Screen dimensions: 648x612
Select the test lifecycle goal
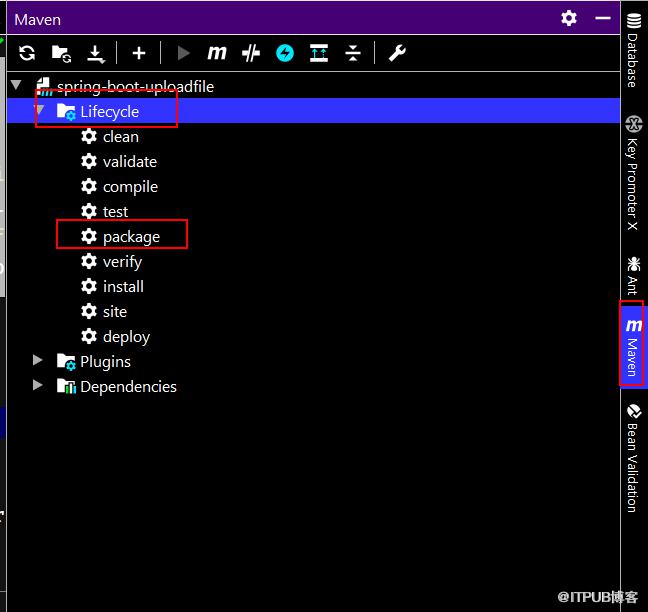(x=115, y=212)
